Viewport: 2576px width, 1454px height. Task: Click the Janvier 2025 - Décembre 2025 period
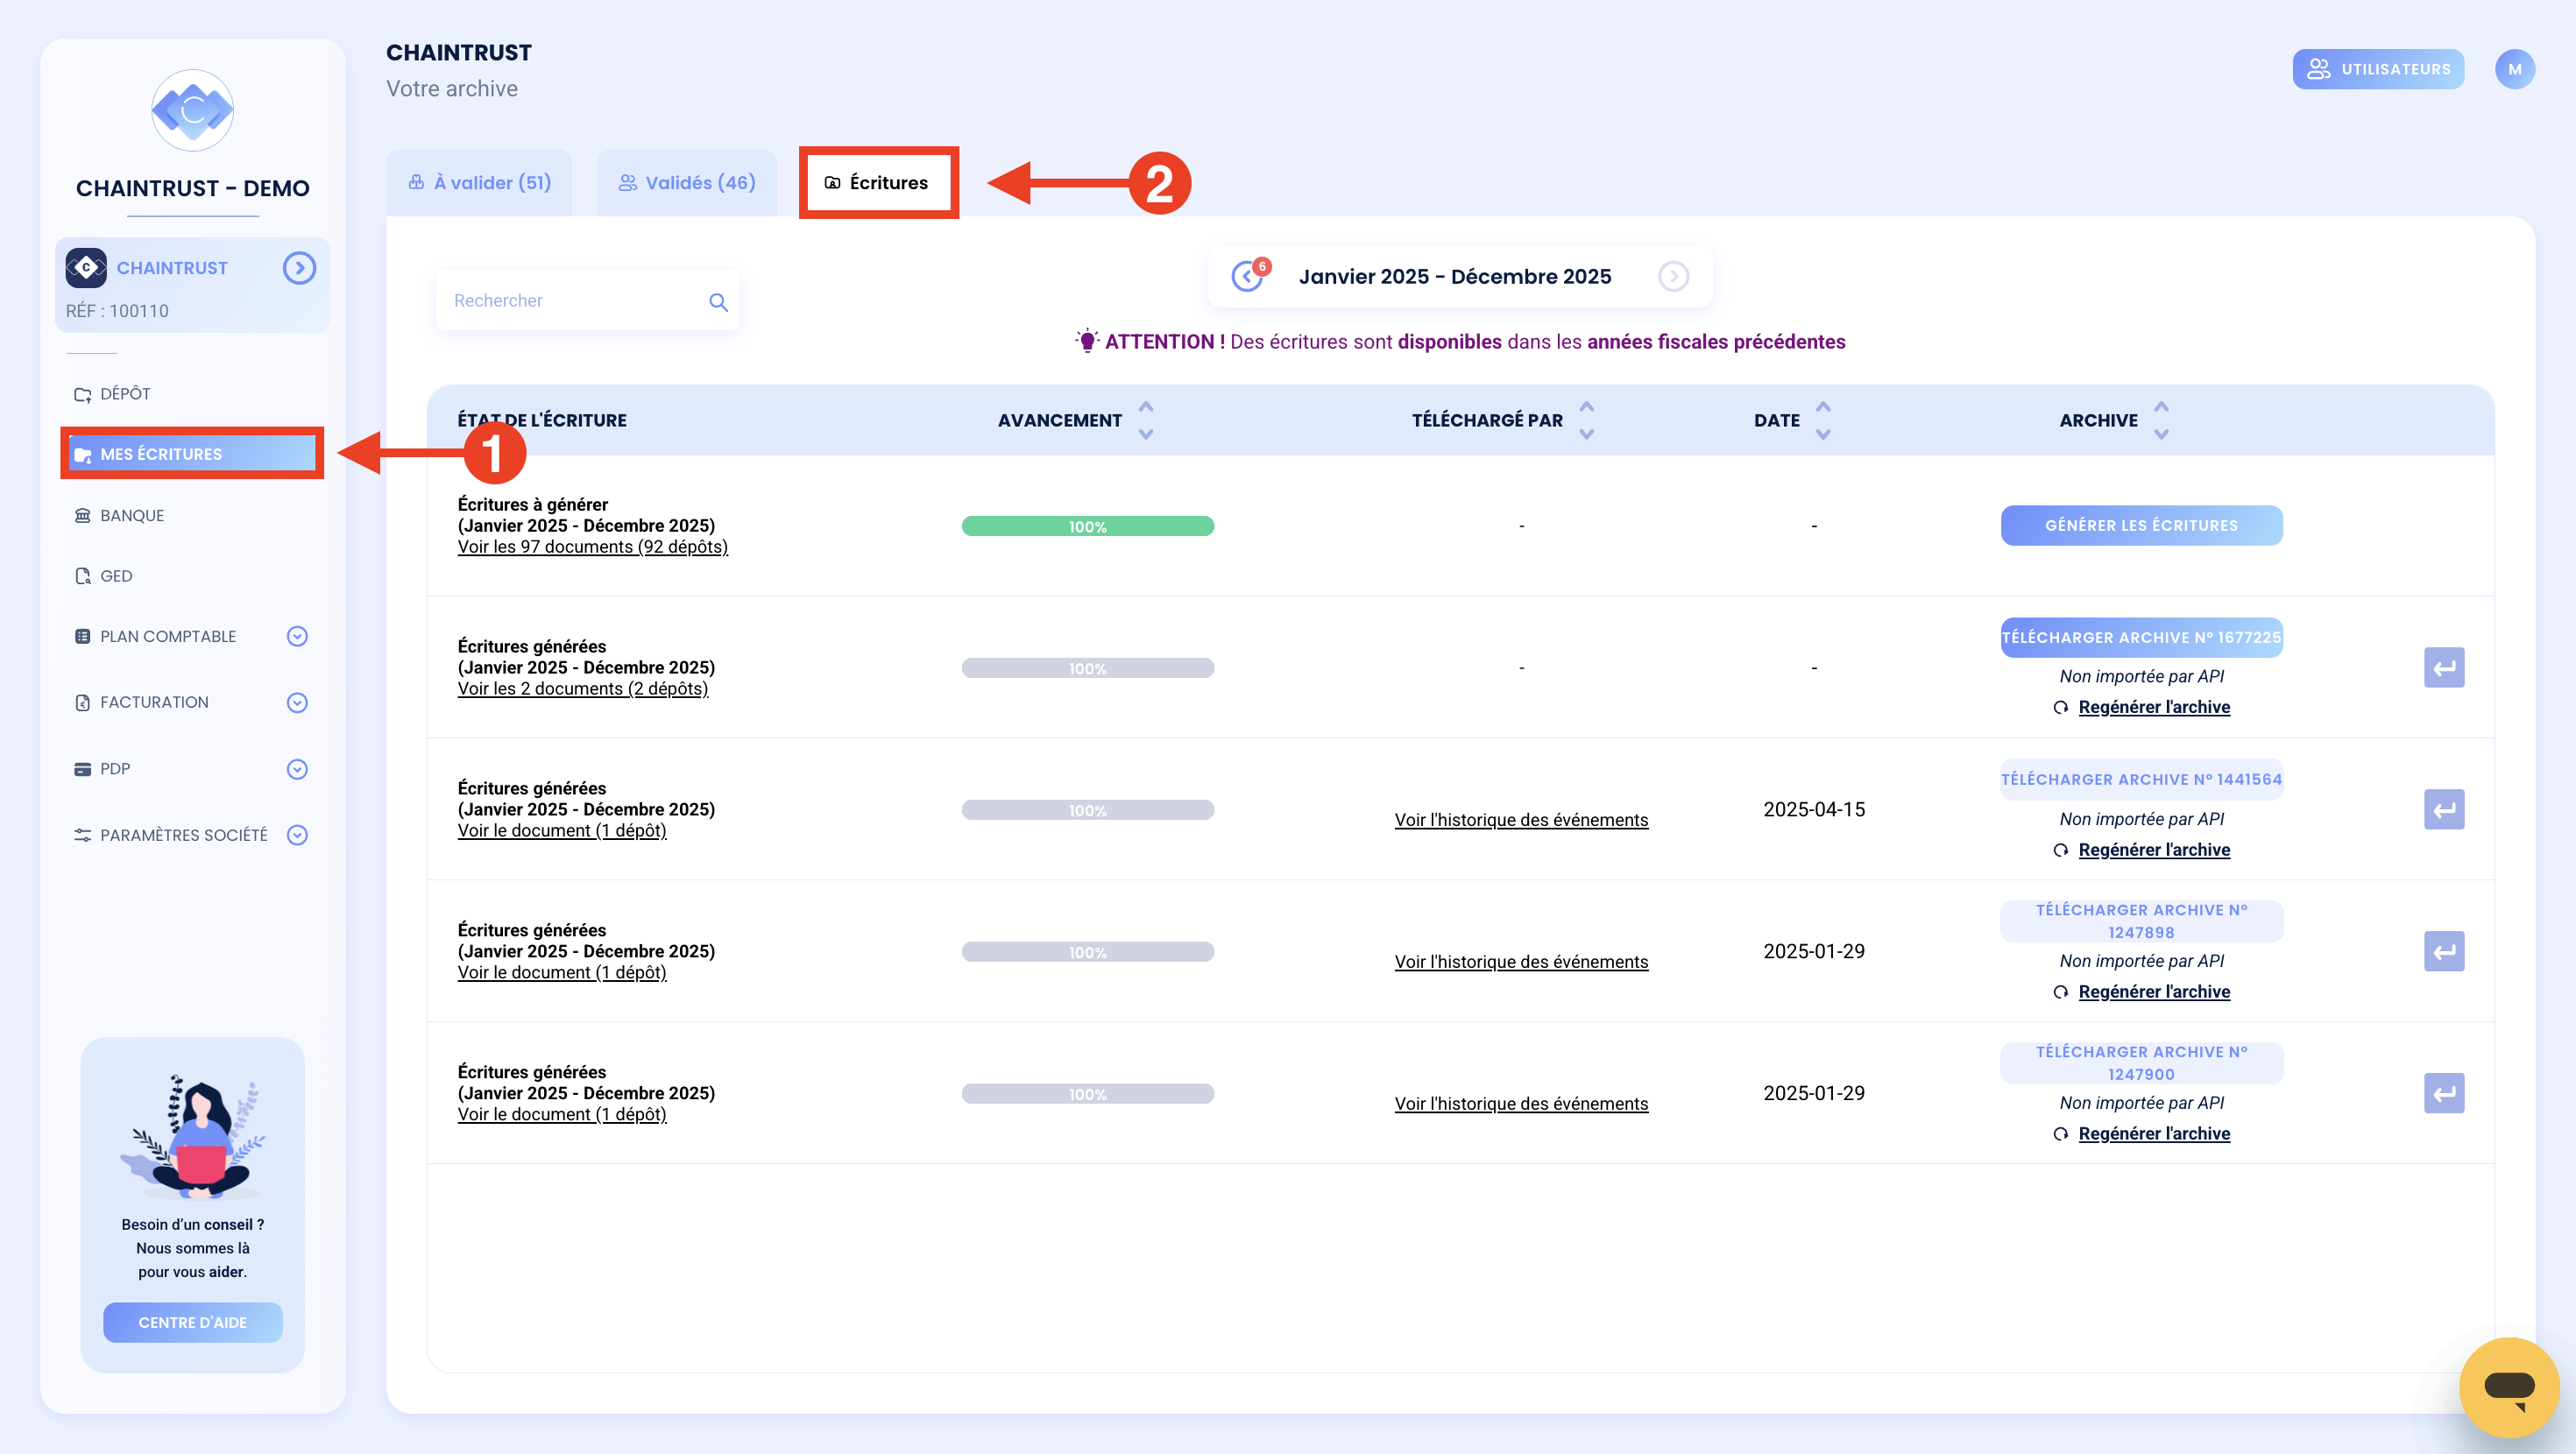coord(1454,276)
